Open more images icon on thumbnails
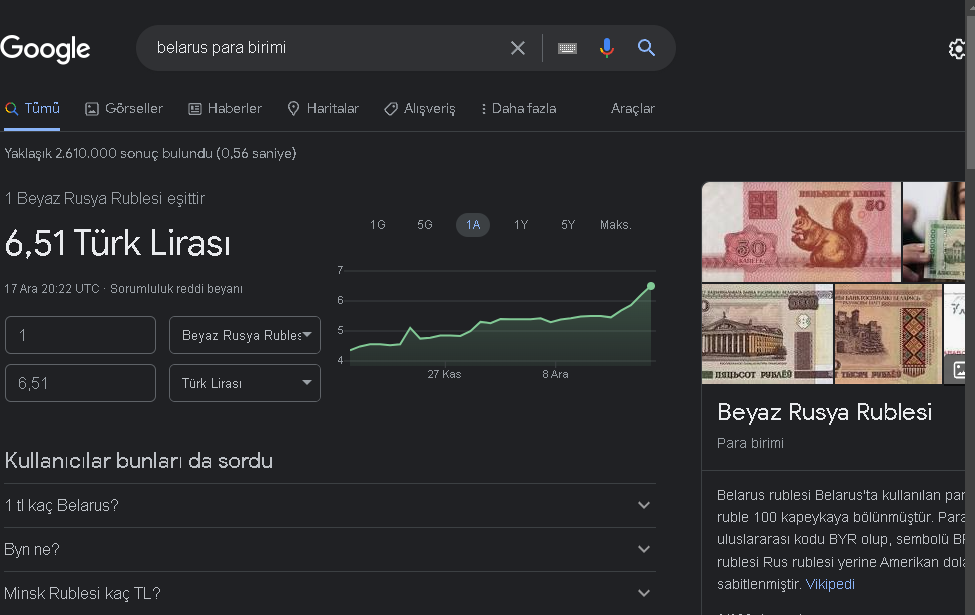This screenshot has height=615, width=975. pos(960,369)
